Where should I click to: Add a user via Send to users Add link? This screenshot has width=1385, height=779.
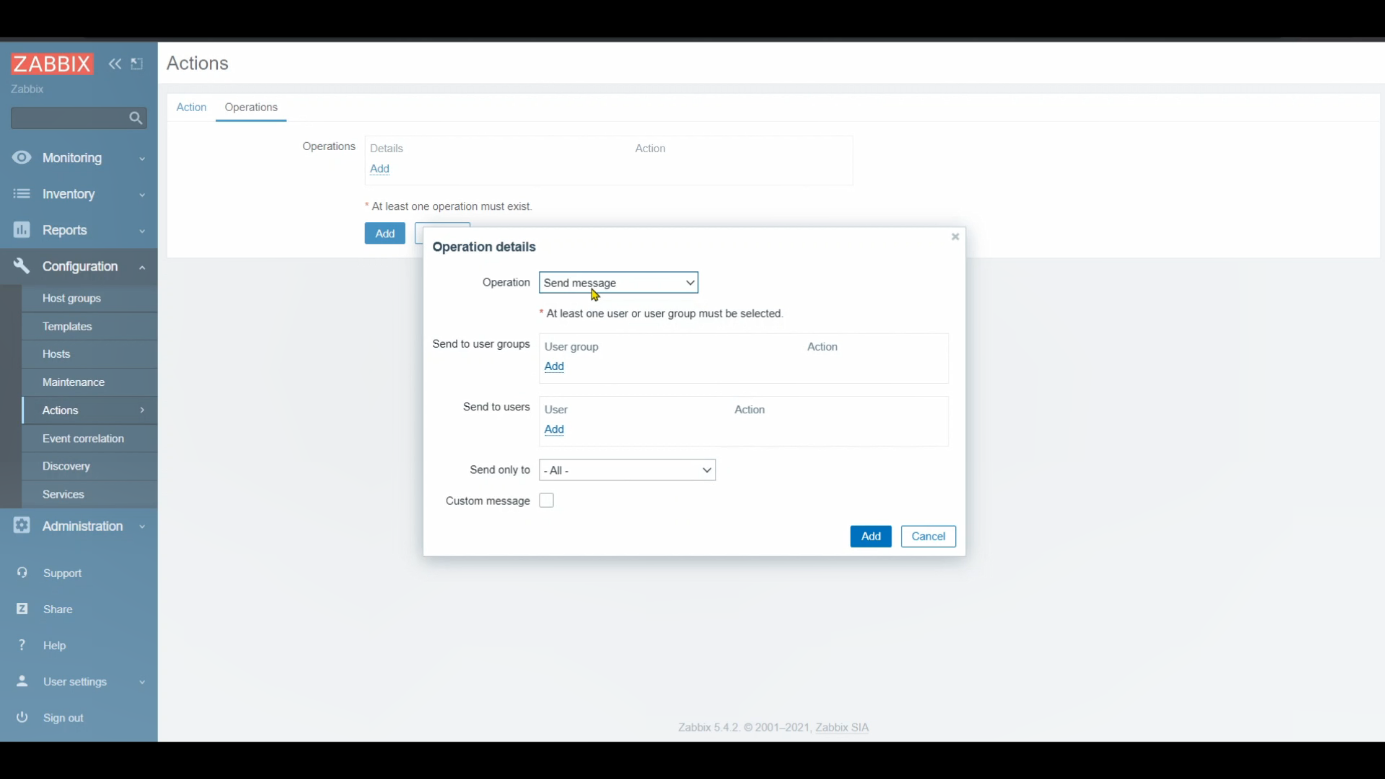pos(554,430)
